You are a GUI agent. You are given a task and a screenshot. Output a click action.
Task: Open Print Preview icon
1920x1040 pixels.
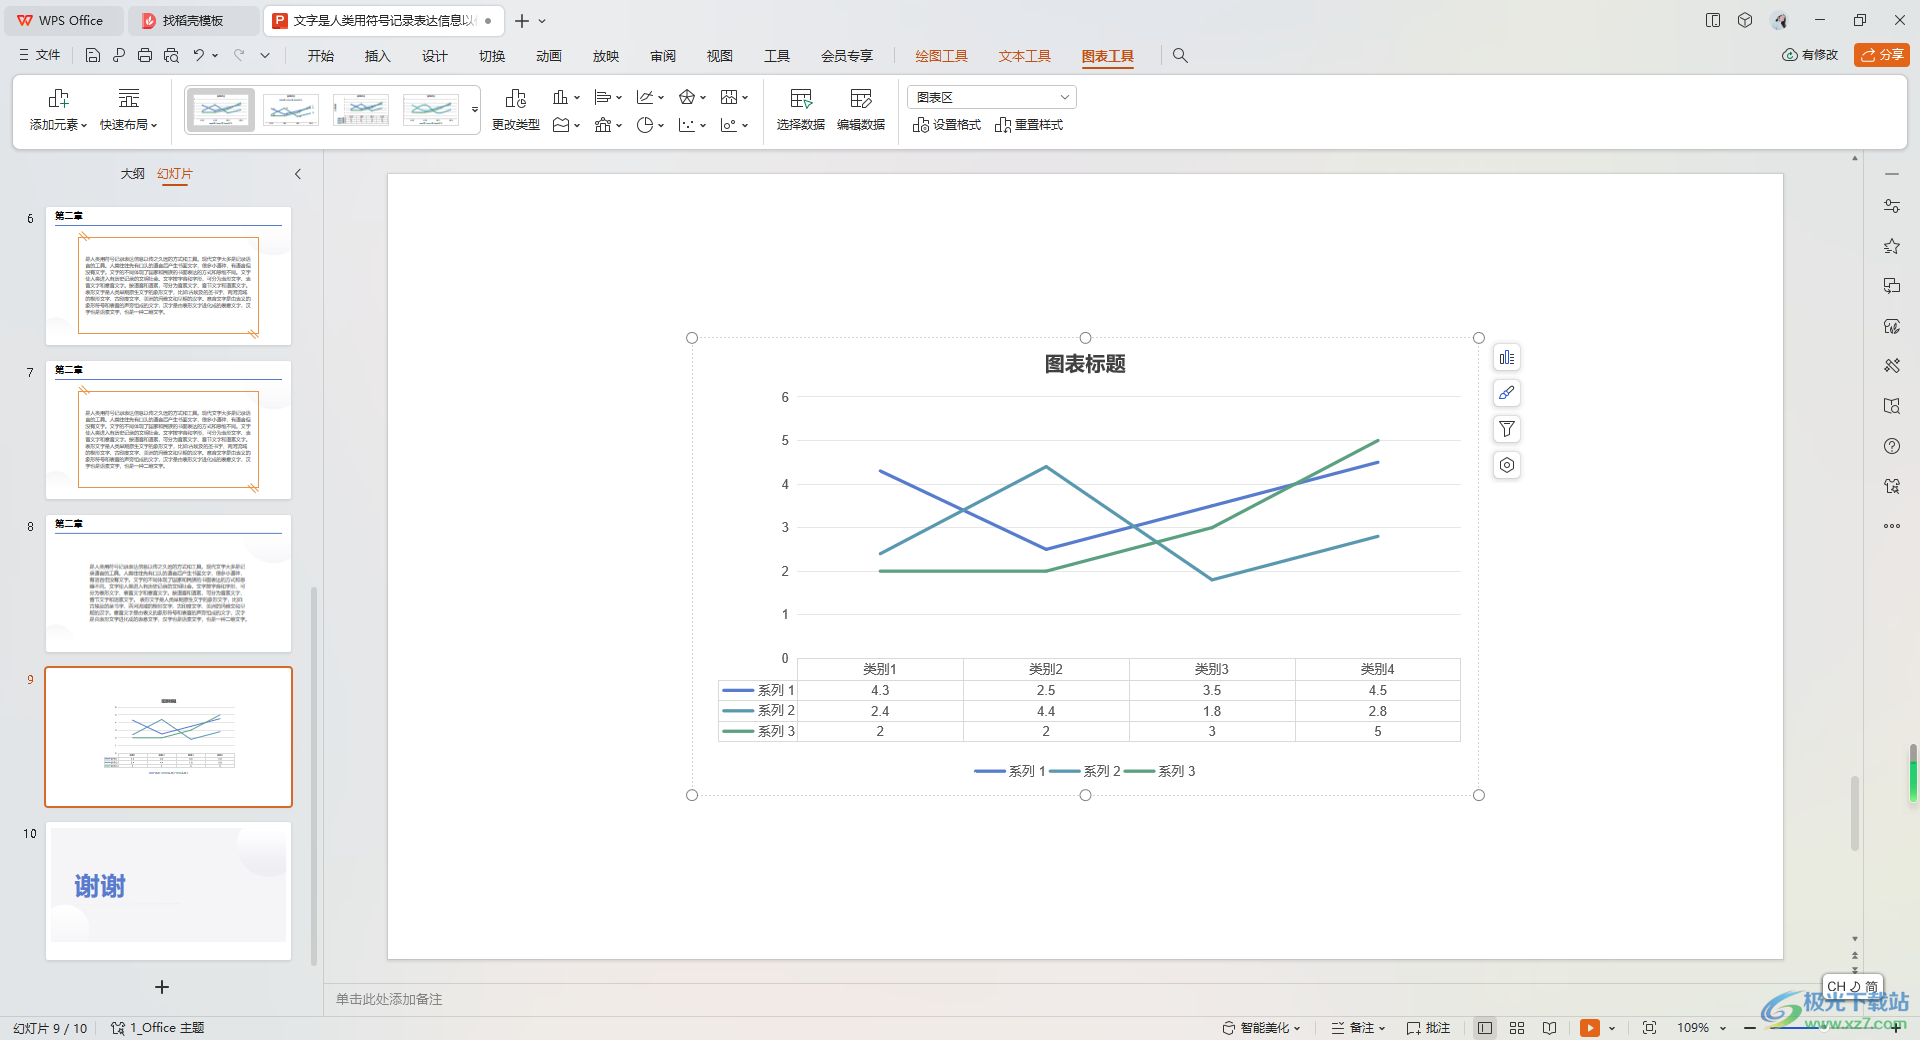point(171,56)
